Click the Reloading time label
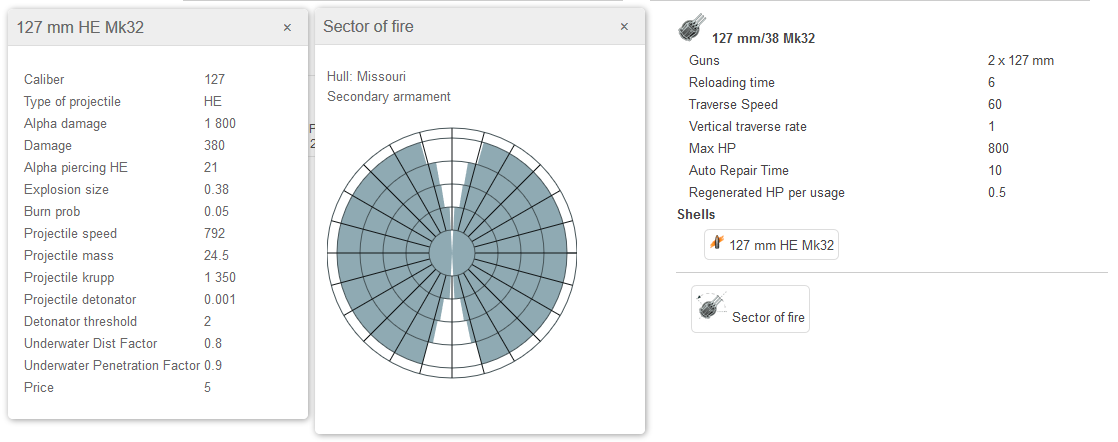The height and width of the screenshot is (442, 1118). coord(731,83)
